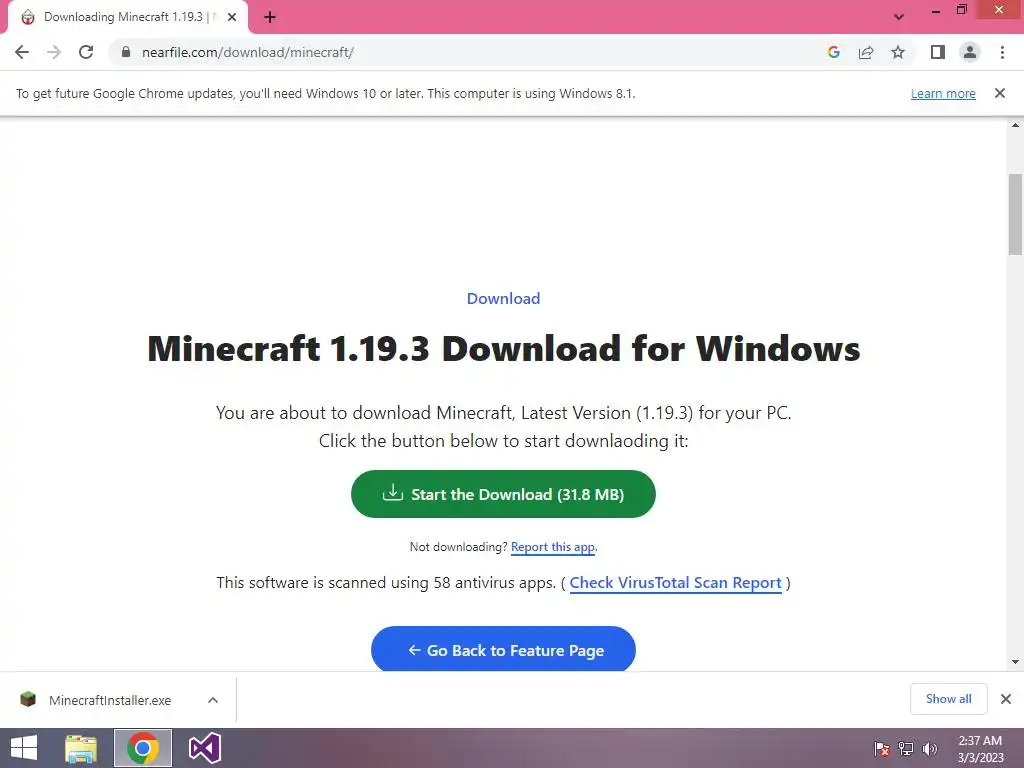The height and width of the screenshot is (768, 1024).
Task: Restore down the Chrome window
Action: (x=961, y=10)
